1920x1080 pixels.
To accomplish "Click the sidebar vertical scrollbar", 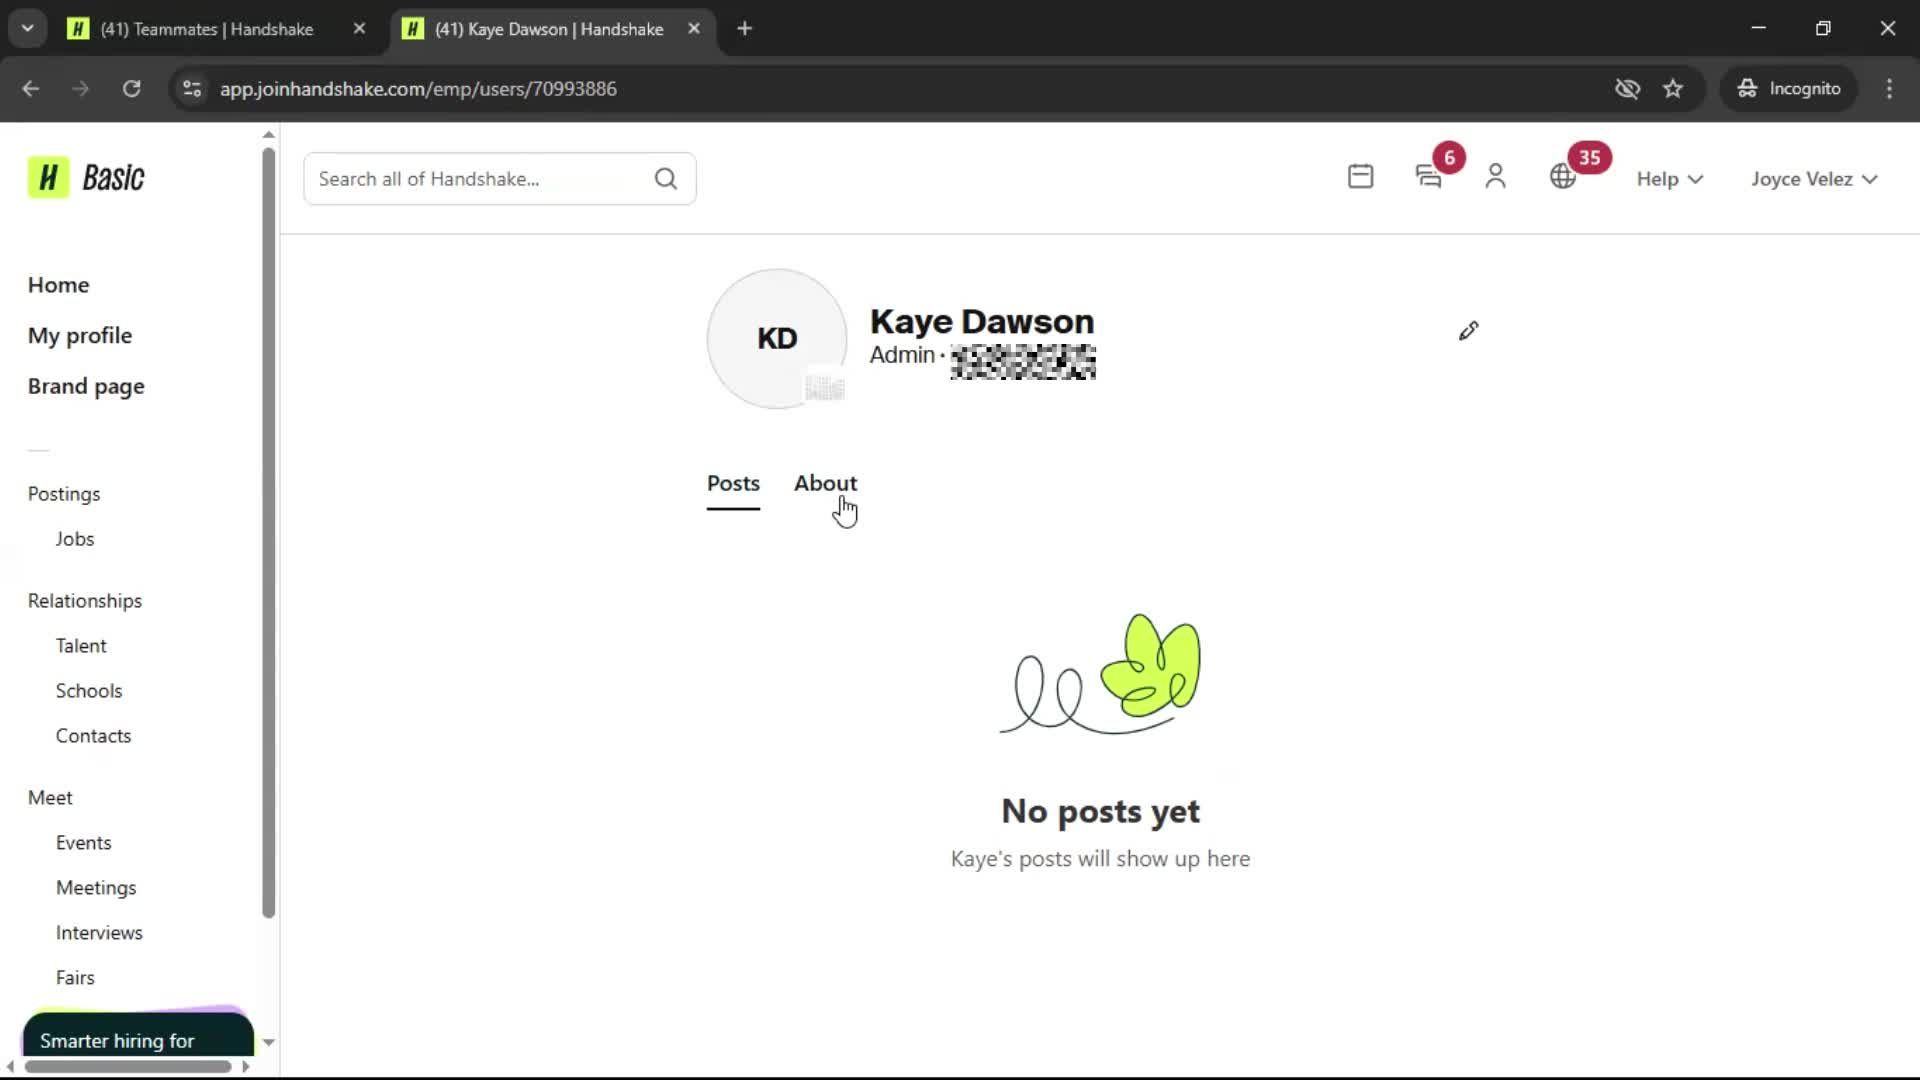I will click(x=268, y=530).
